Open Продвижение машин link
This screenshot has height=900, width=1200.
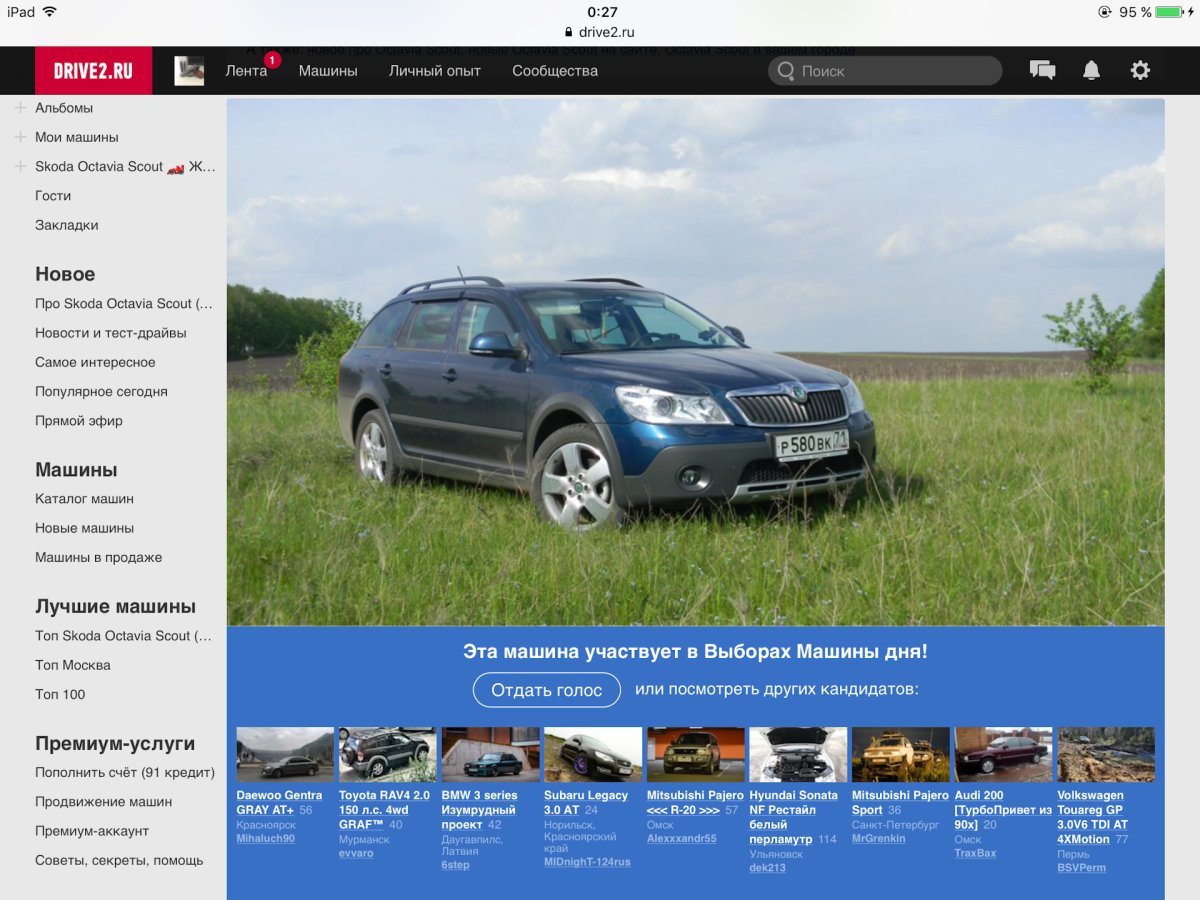104,802
